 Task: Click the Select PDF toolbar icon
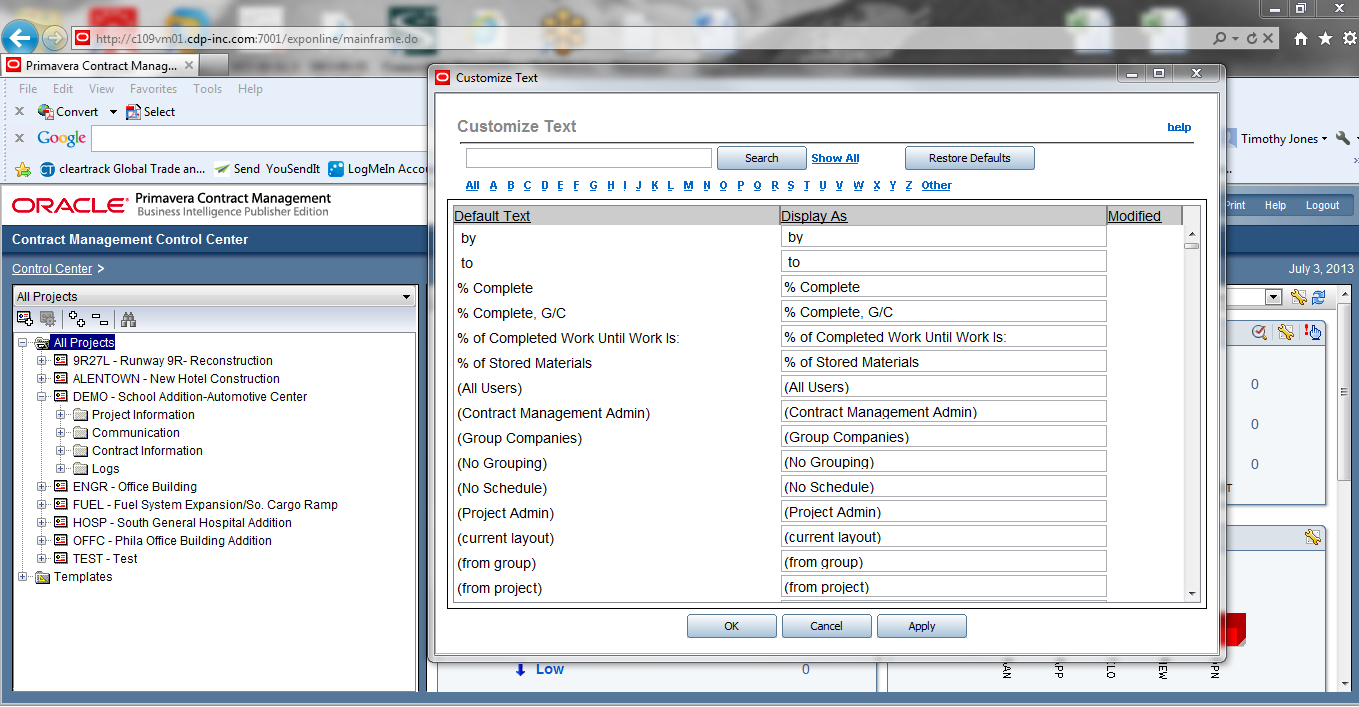click(x=133, y=112)
